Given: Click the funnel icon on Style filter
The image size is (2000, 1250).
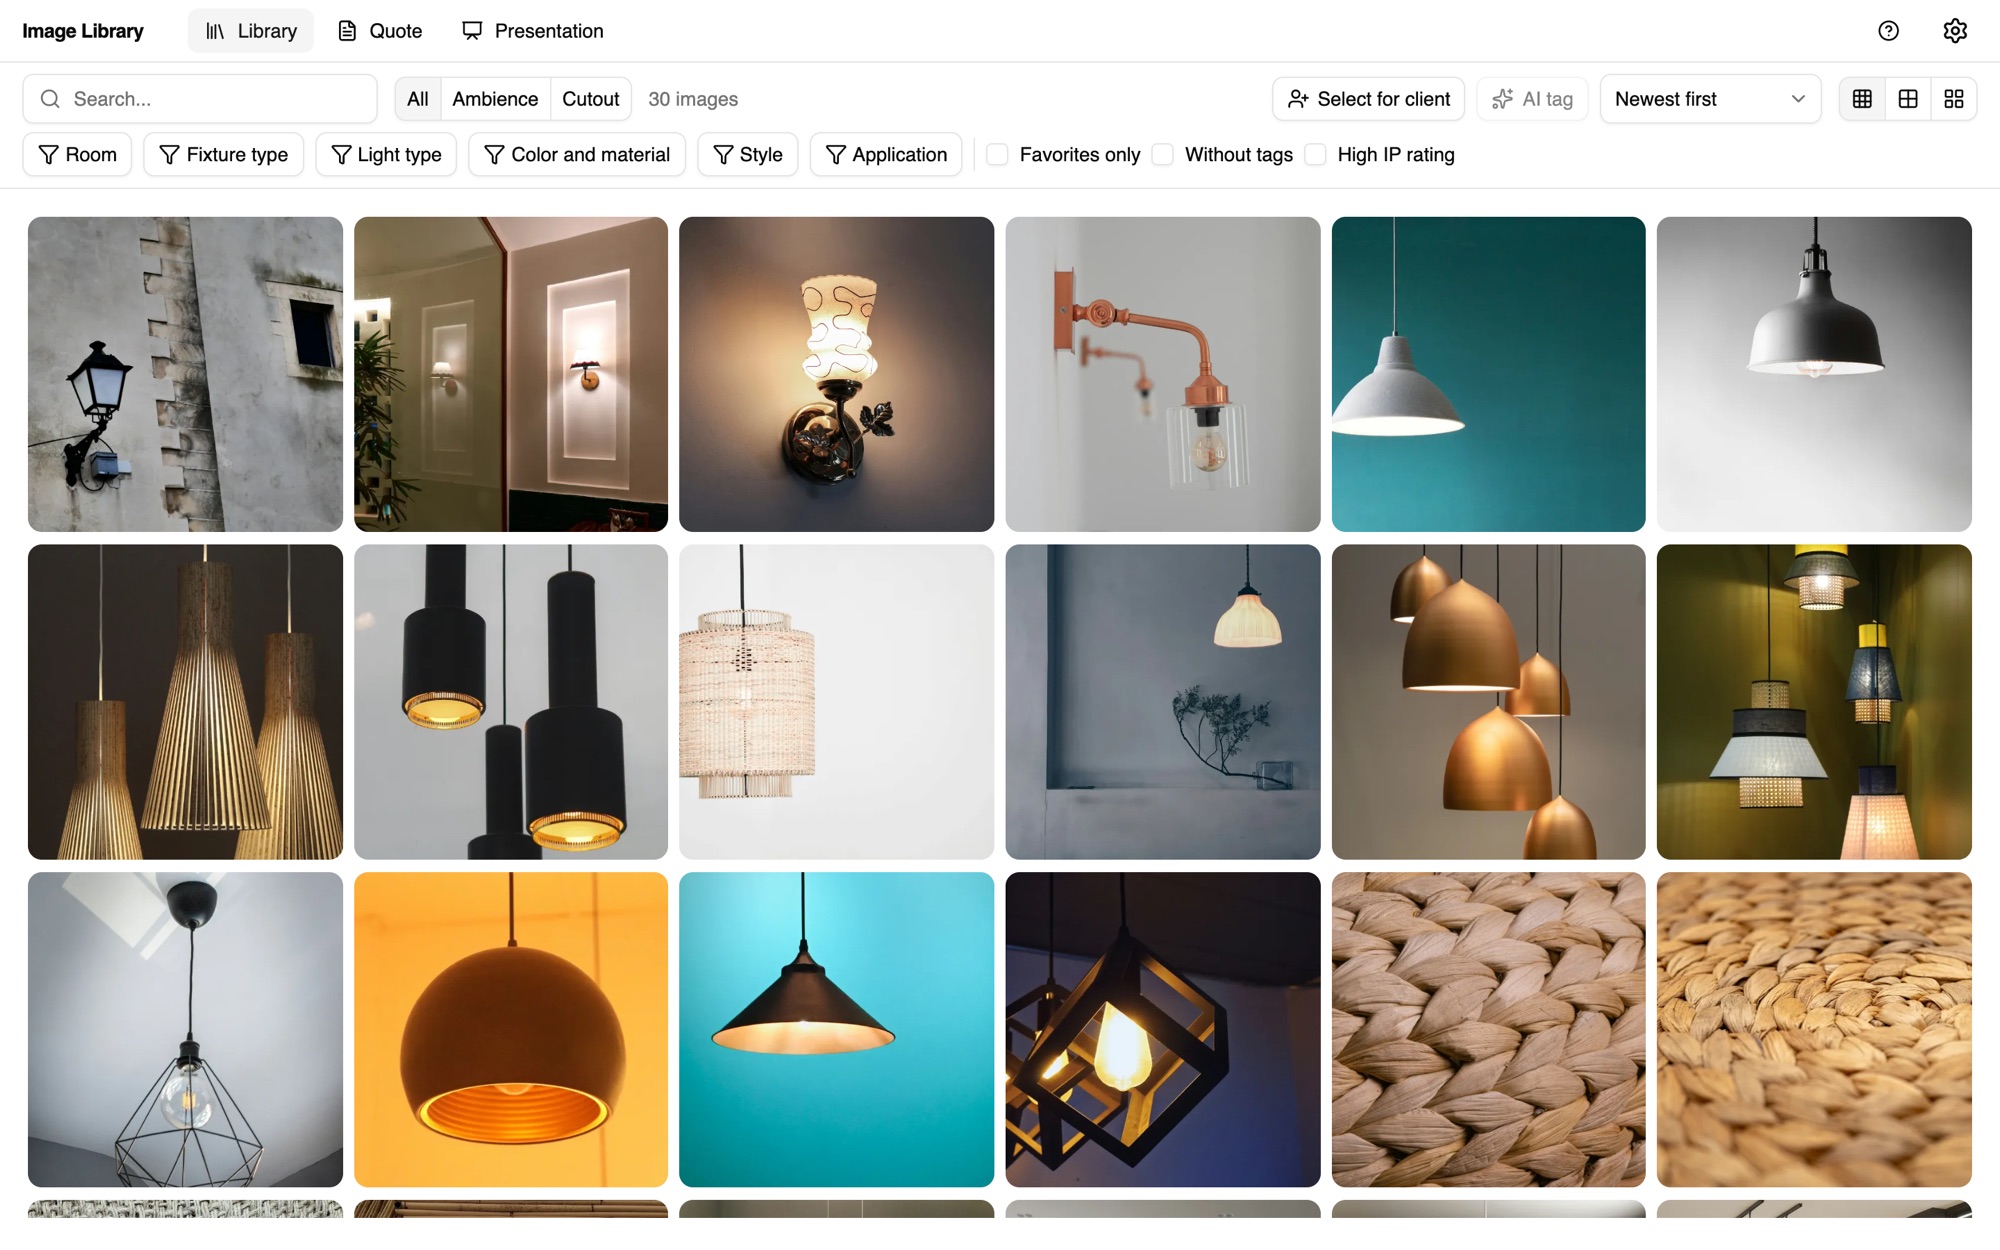Looking at the screenshot, I should coord(723,155).
